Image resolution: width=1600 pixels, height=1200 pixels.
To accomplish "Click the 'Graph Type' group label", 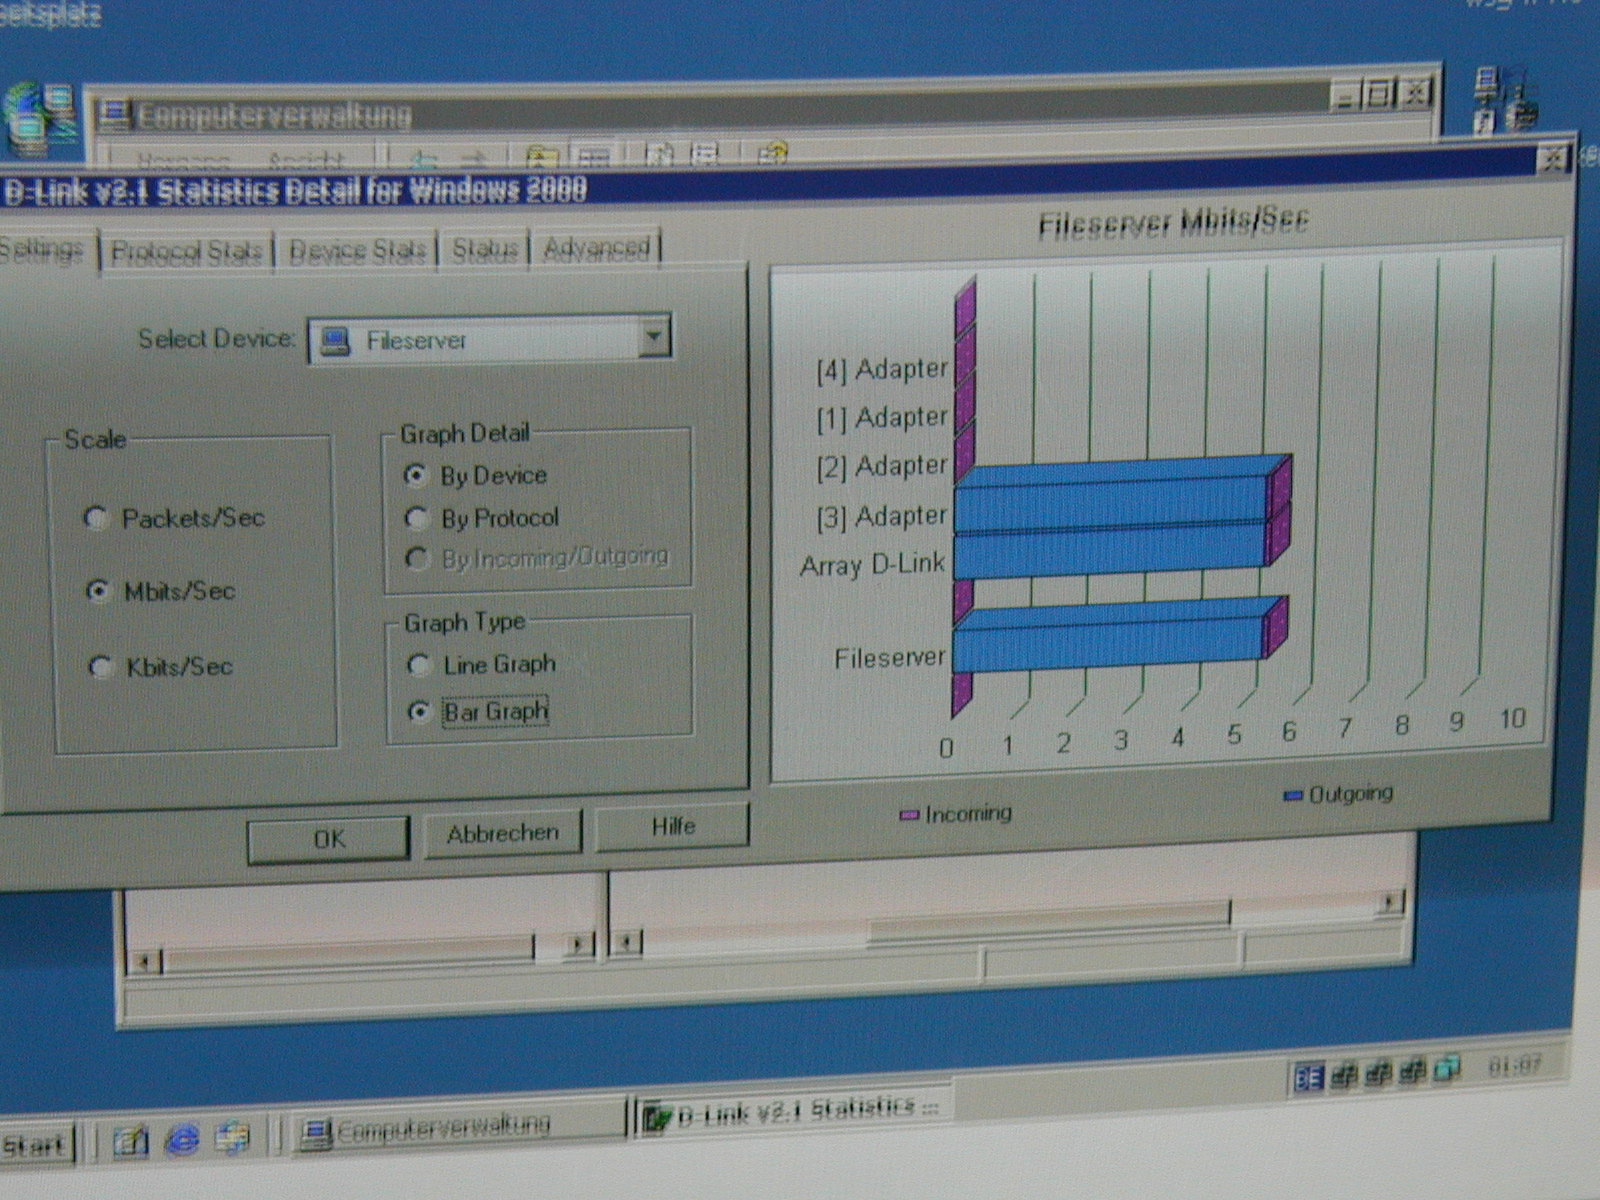I will pos(464,623).
